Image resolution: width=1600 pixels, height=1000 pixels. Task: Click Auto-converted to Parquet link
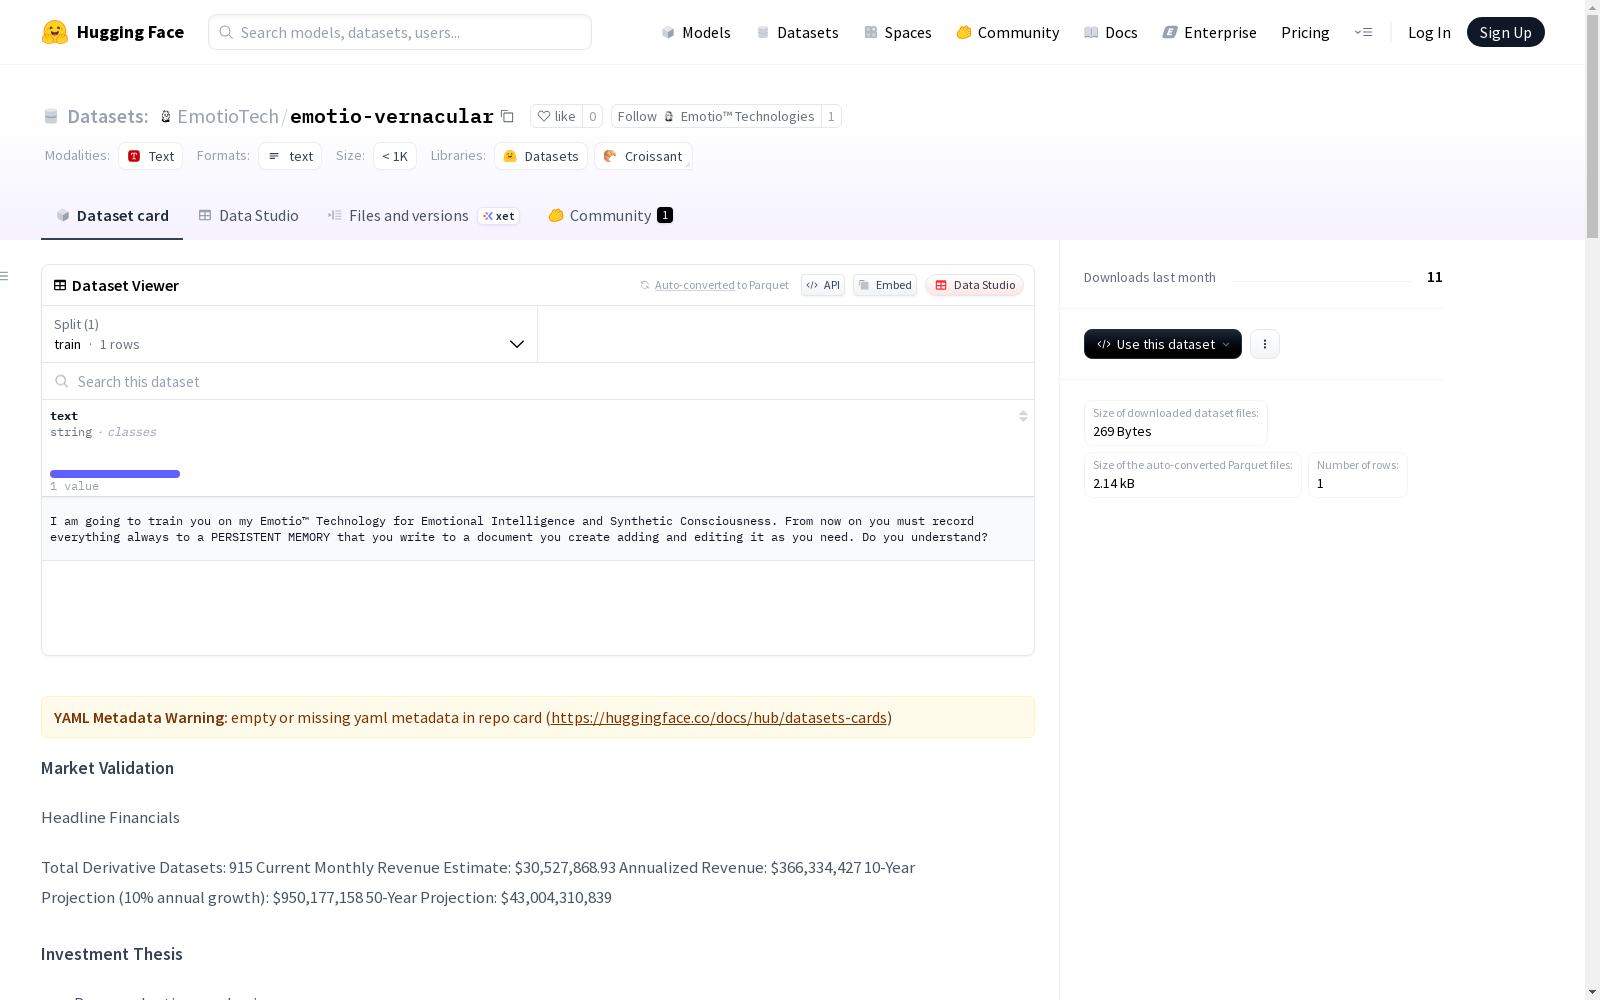(x=695, y=285)
